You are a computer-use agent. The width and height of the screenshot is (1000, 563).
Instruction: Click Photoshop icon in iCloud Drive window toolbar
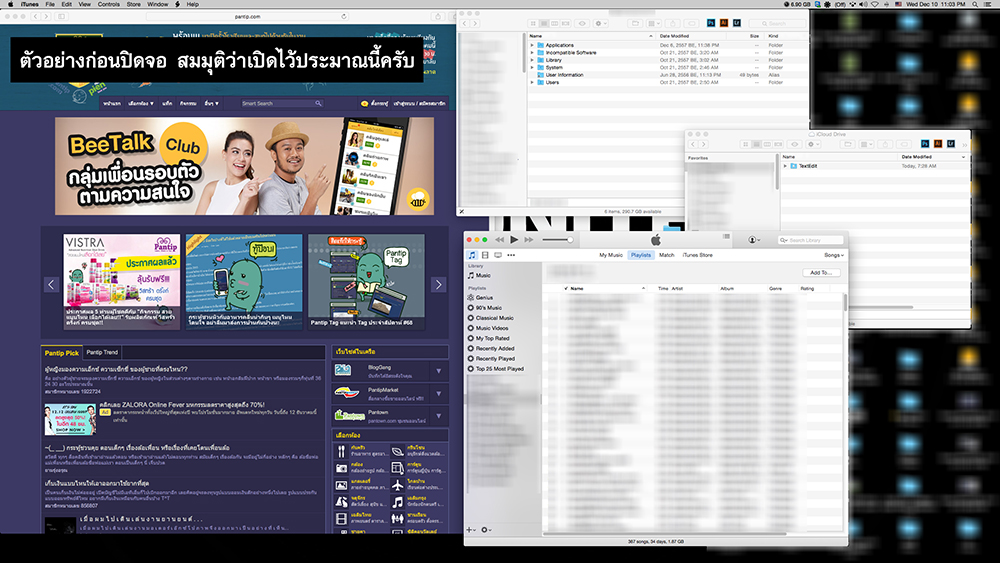925,144
